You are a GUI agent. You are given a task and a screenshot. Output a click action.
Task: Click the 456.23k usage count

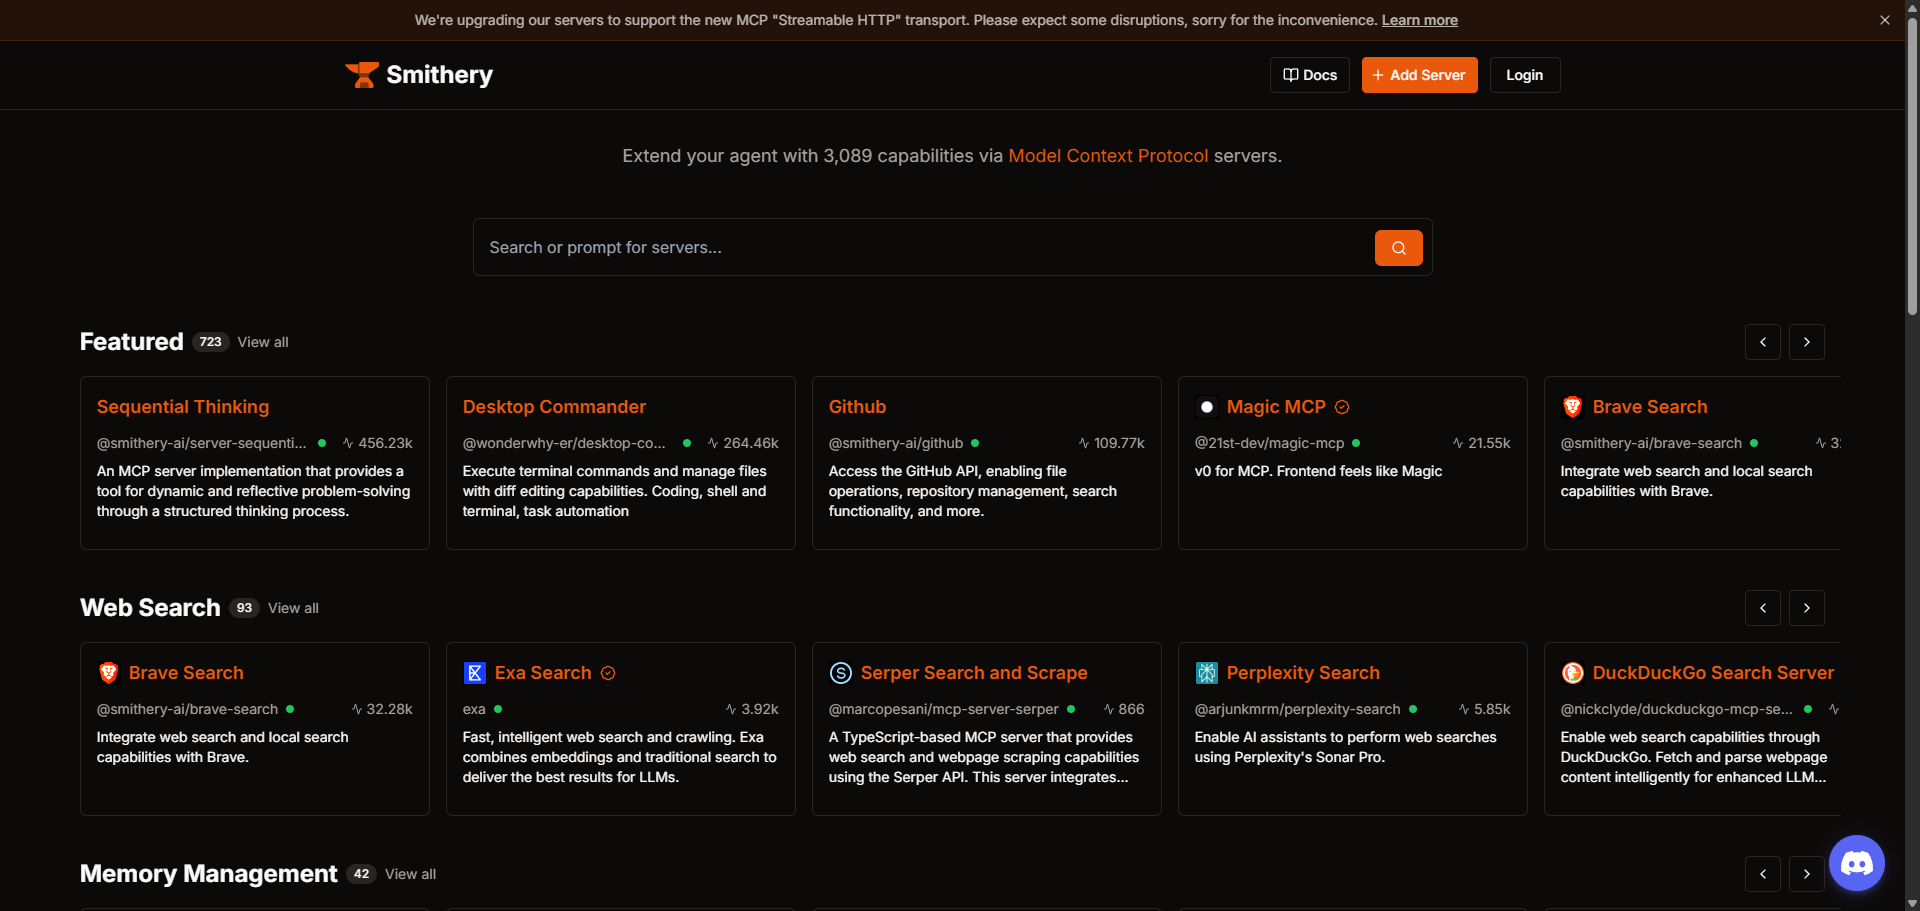tap(385, 443)
